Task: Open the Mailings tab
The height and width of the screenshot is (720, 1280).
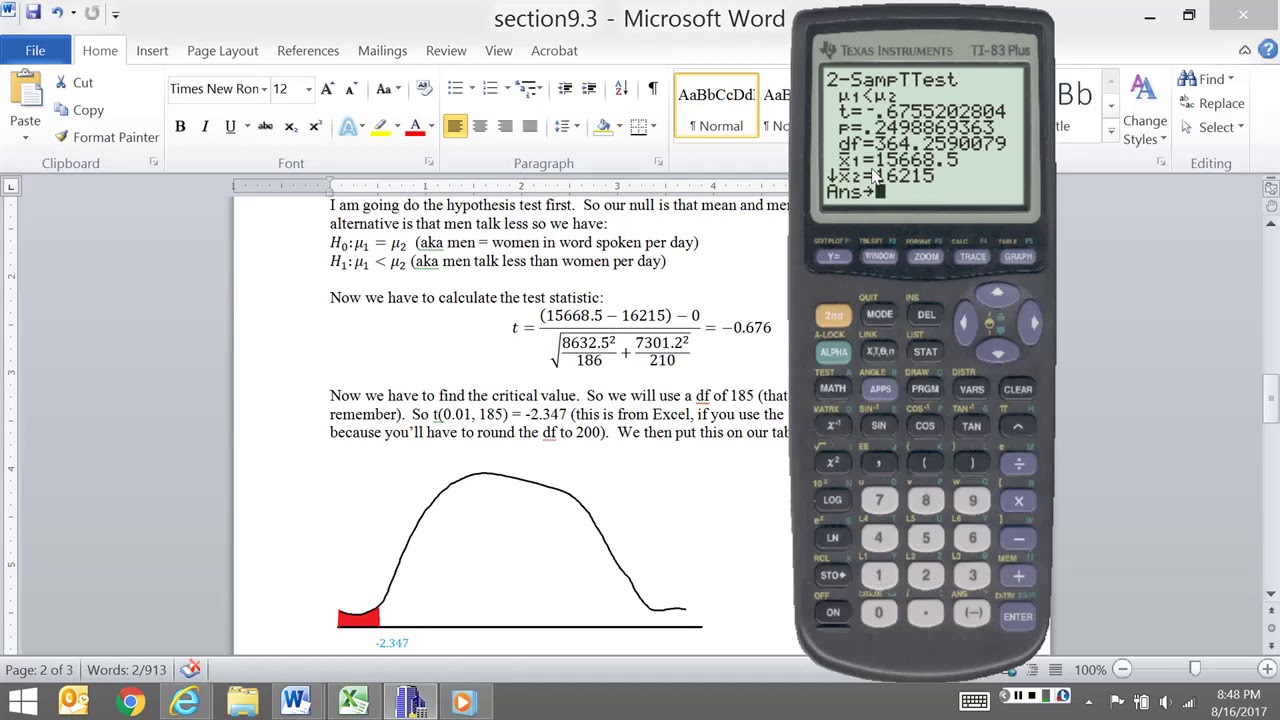Action: pyautogui.click(x=382, y=50)
